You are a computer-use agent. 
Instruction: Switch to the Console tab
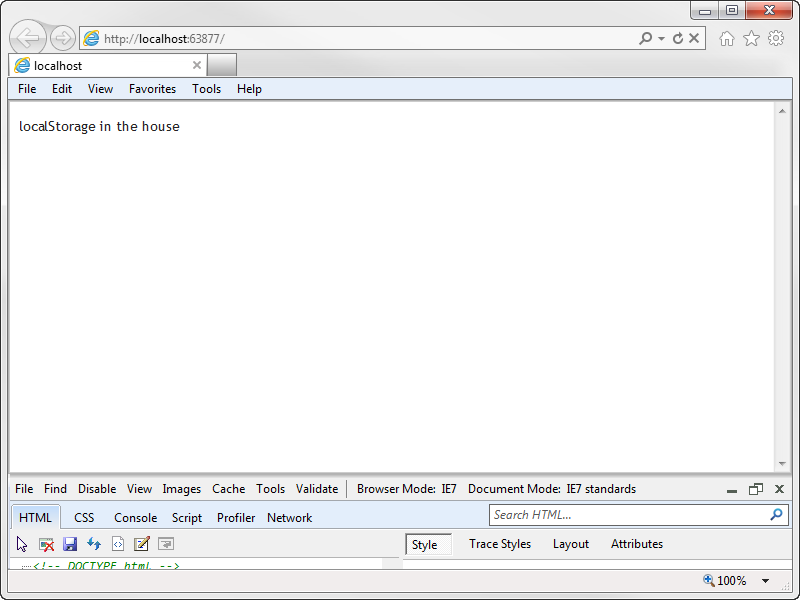pyautogui.click(x=135, y=517)
